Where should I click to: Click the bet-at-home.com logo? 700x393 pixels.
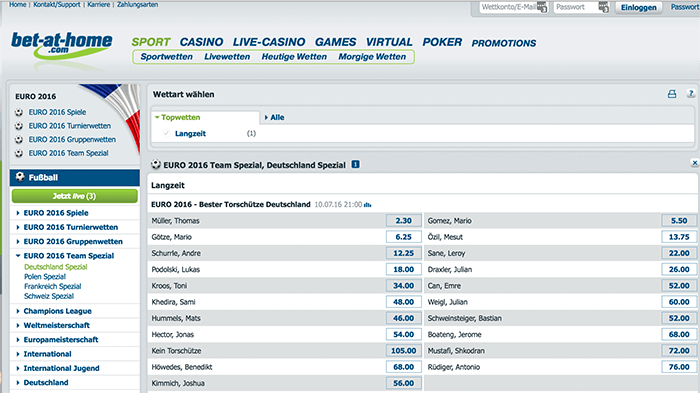pyautogui.click(x=62, y=46)
